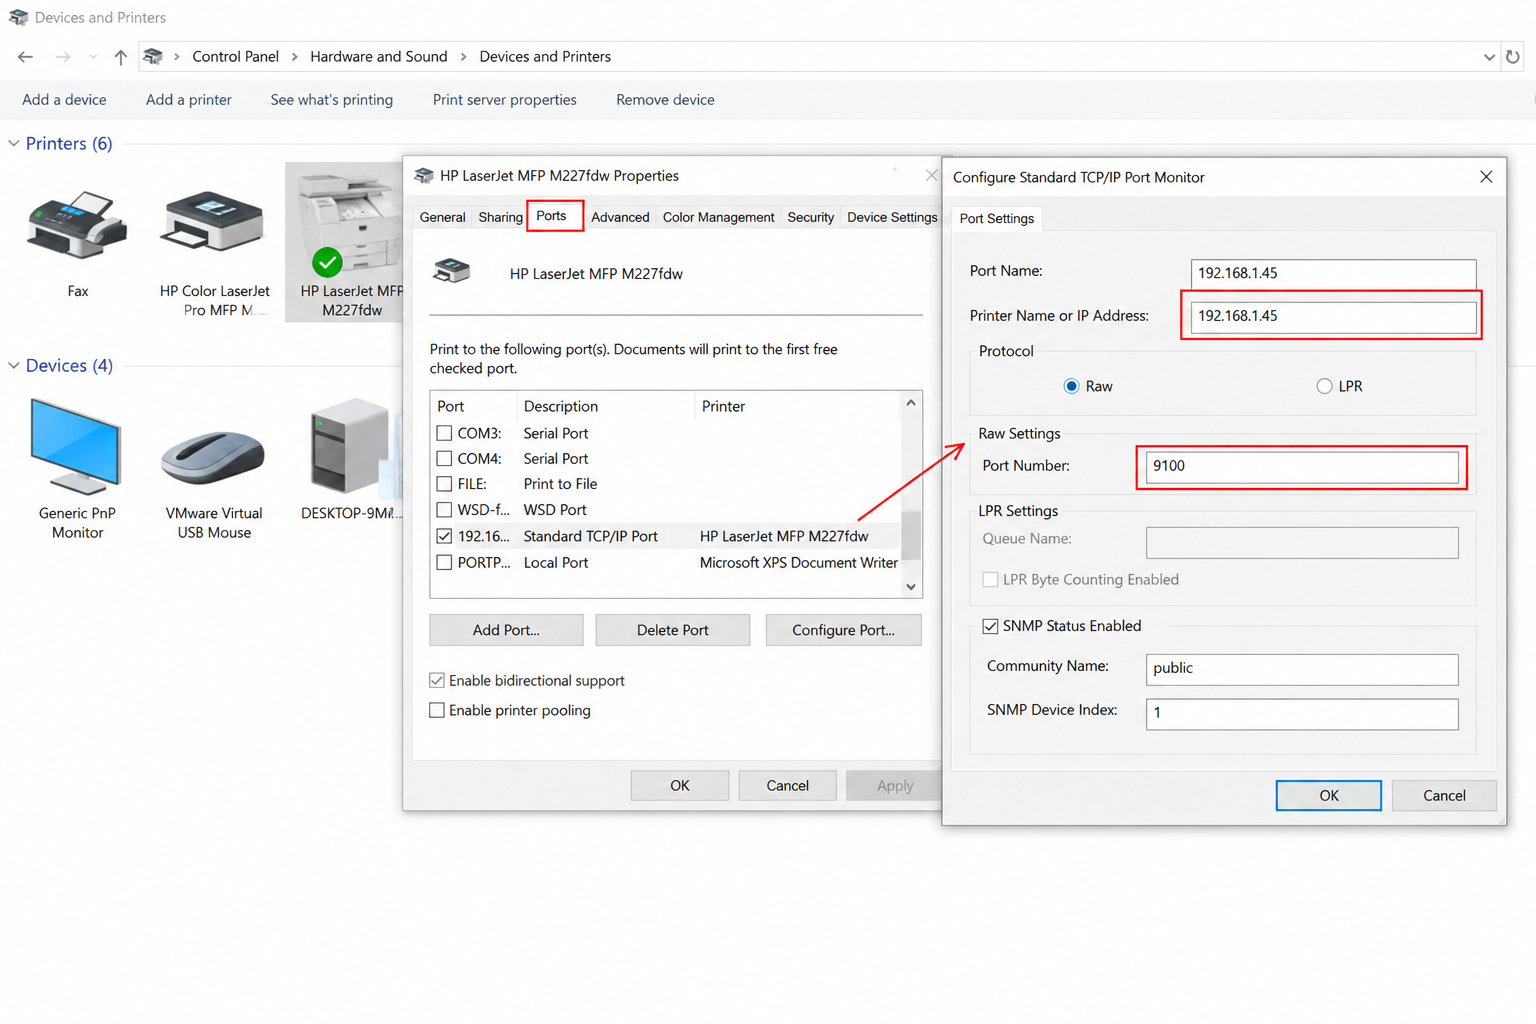Uncheck the 192.16... Standard TCP/IP Port checkbox
This screenshot has height=1024, width=1536.
(444, 536)
